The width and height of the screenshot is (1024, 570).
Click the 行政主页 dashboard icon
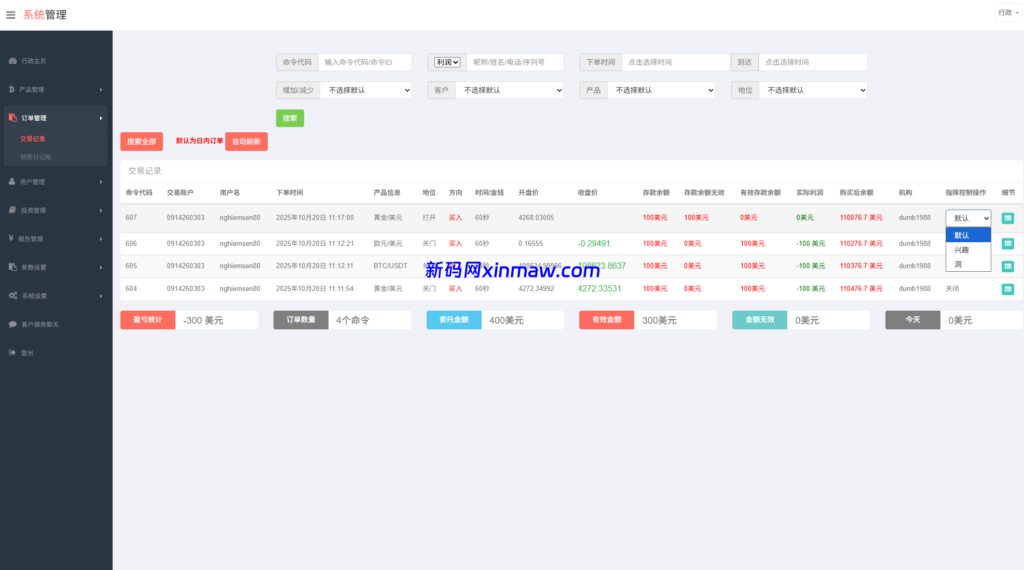pyautogui.click(x=12, y=61)
